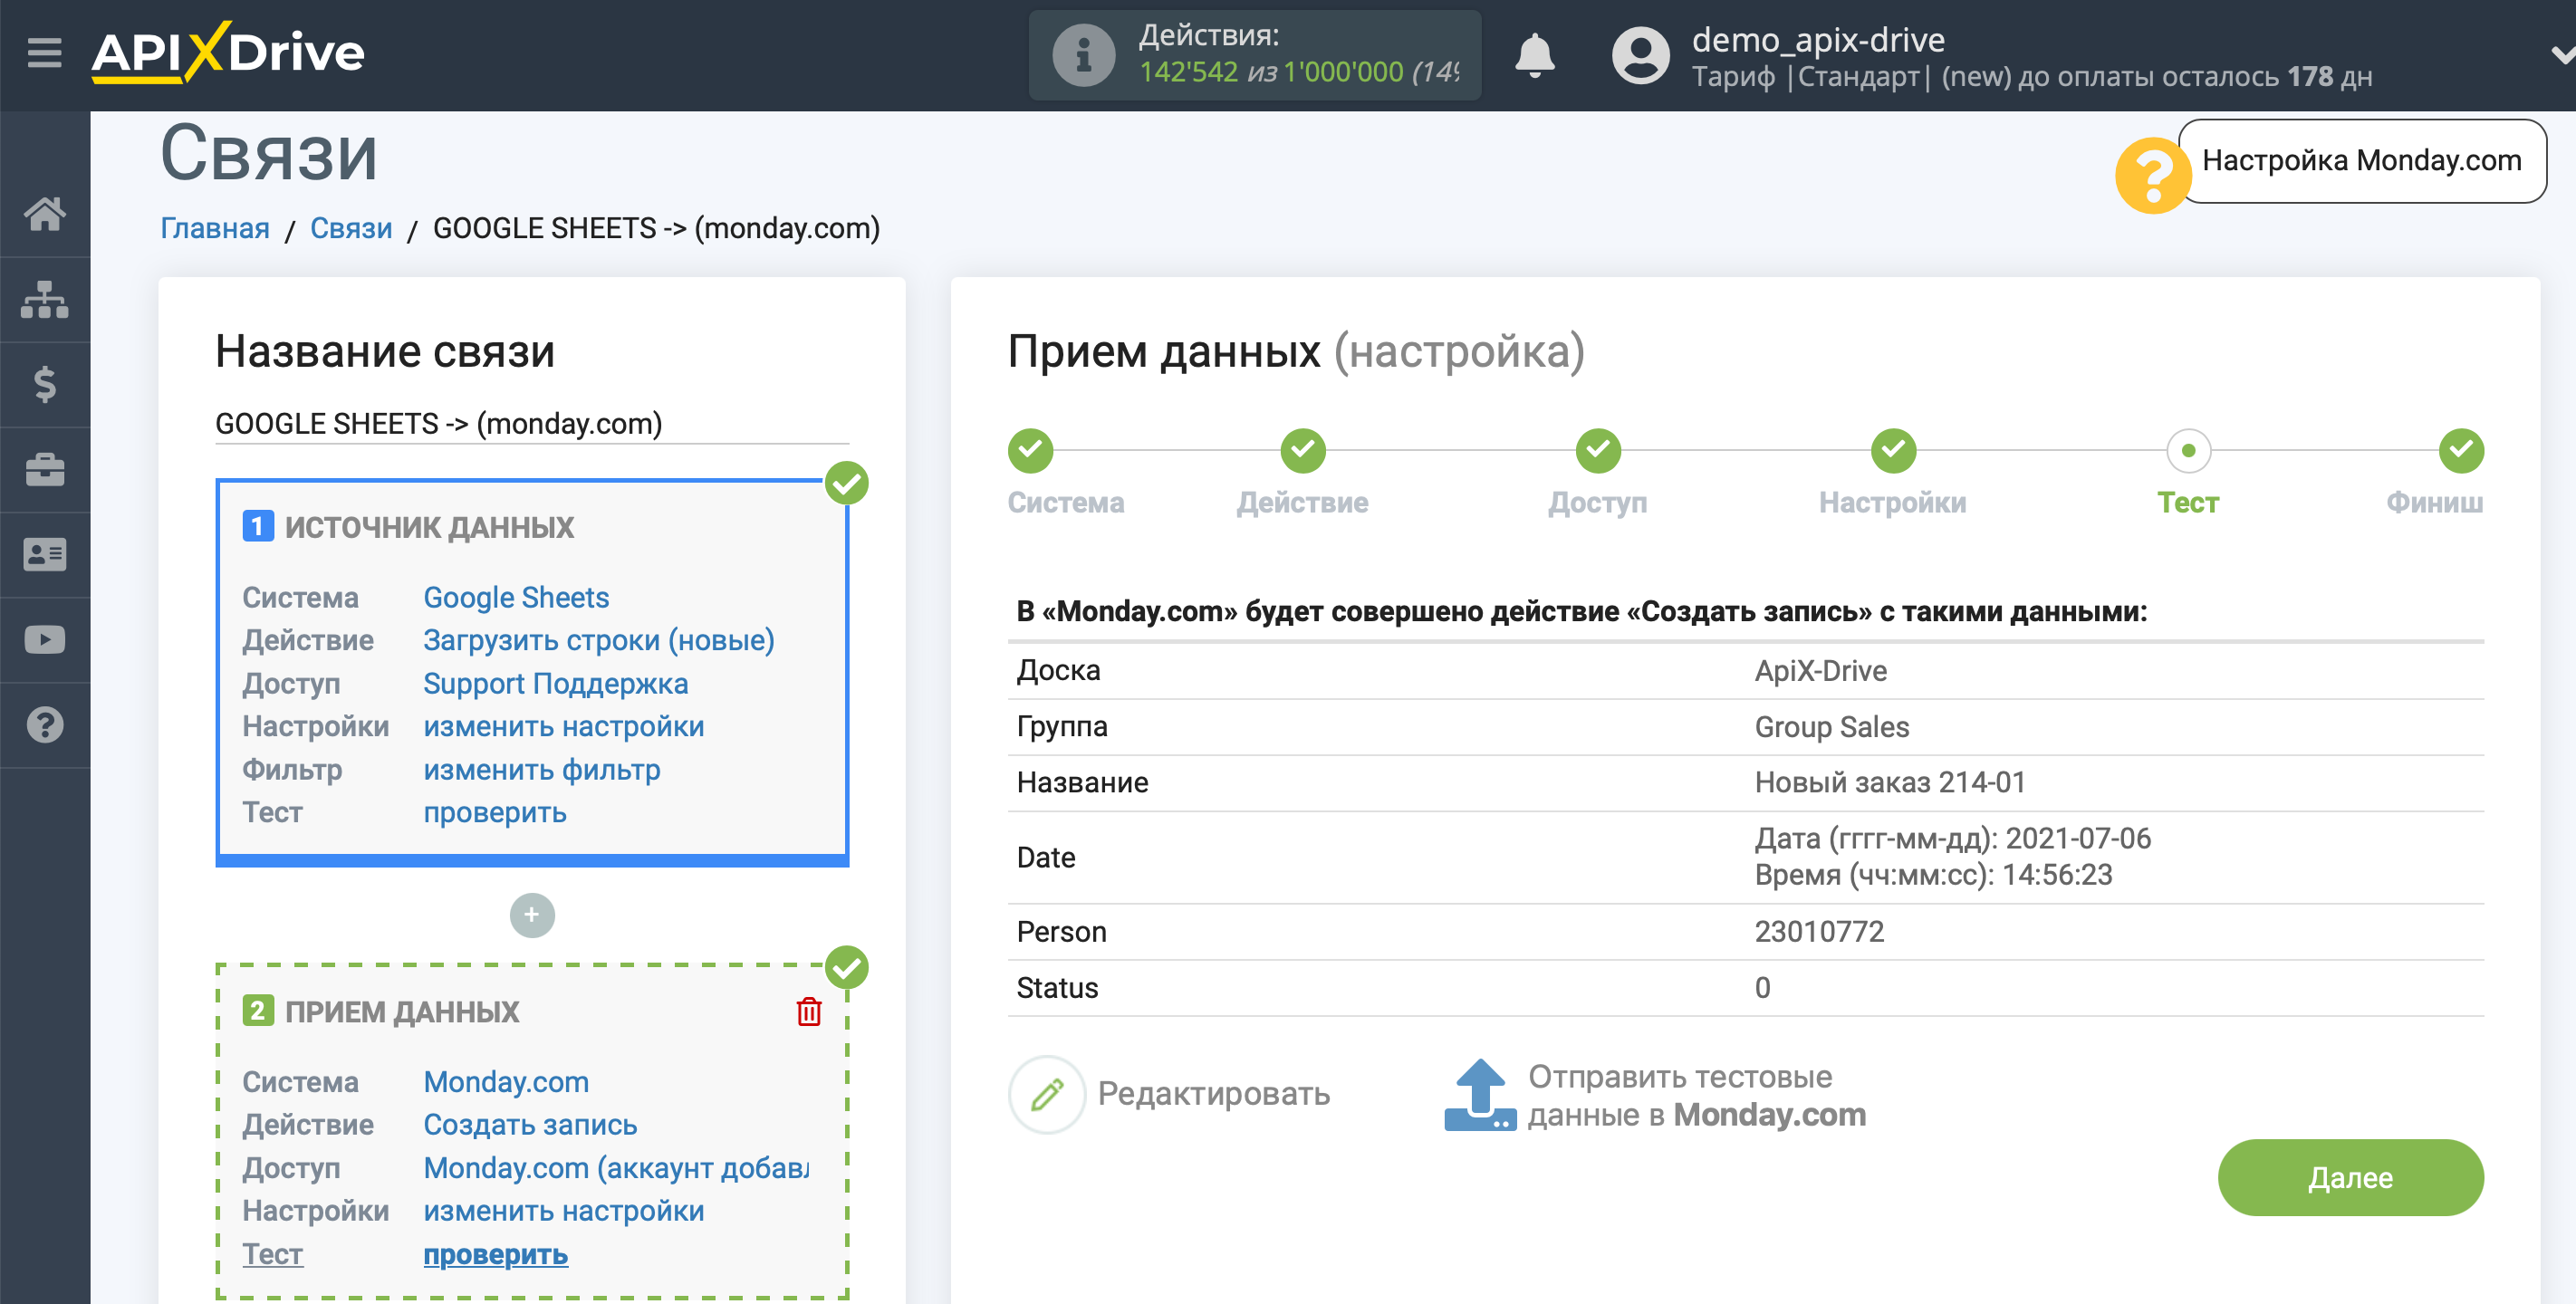Click the green check on receiver block

coord(847,967)
